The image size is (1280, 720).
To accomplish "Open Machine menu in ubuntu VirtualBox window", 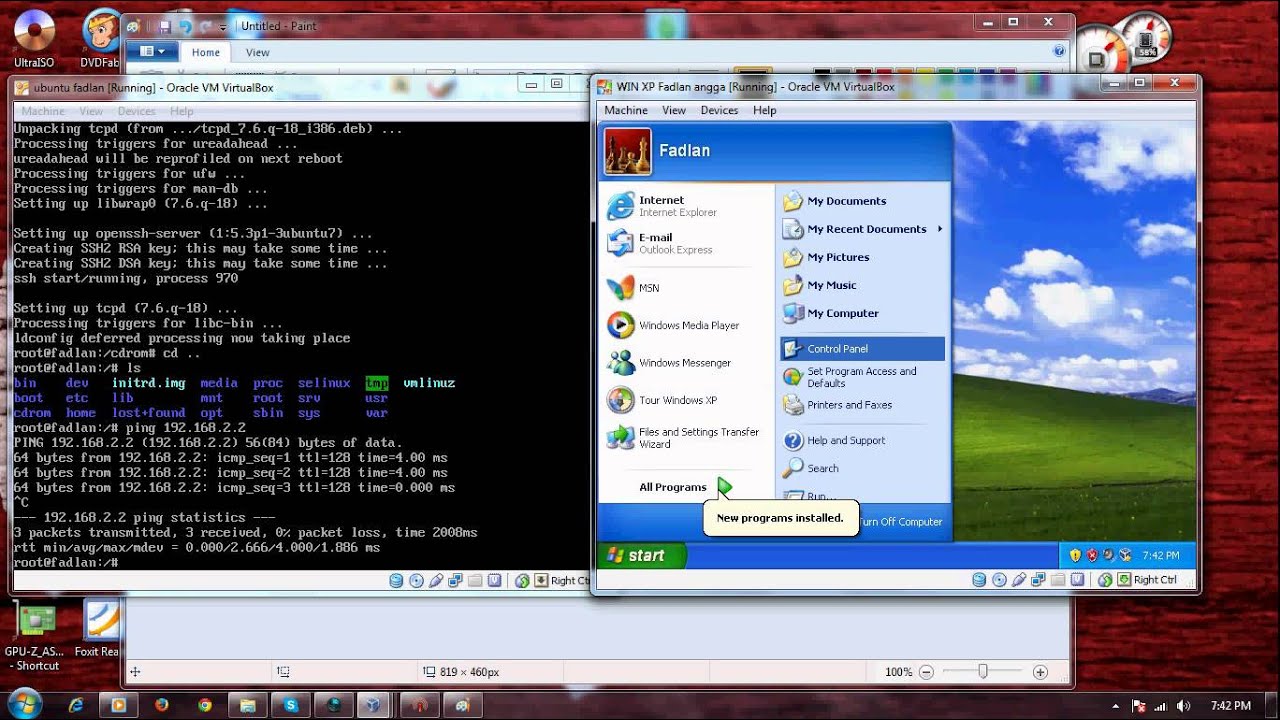I will tap(43, 111).
